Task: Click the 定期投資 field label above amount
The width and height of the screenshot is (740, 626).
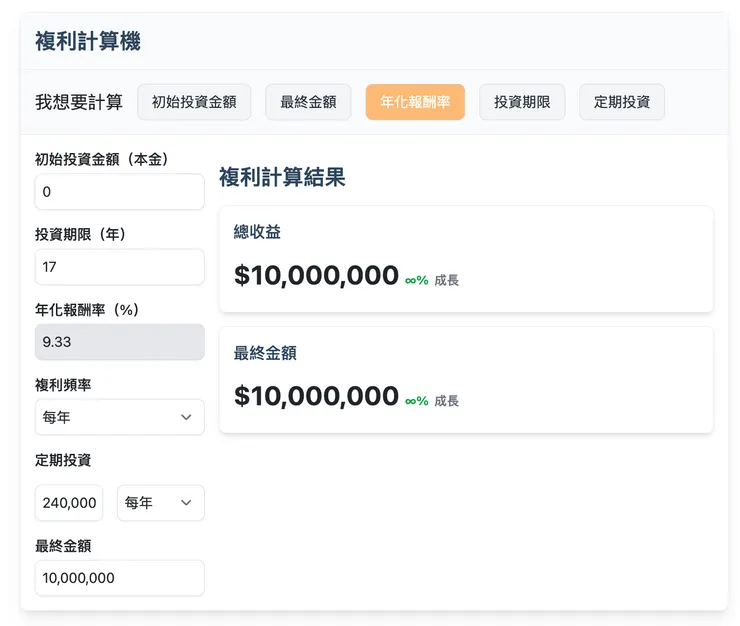Action: tap(63, 460)
